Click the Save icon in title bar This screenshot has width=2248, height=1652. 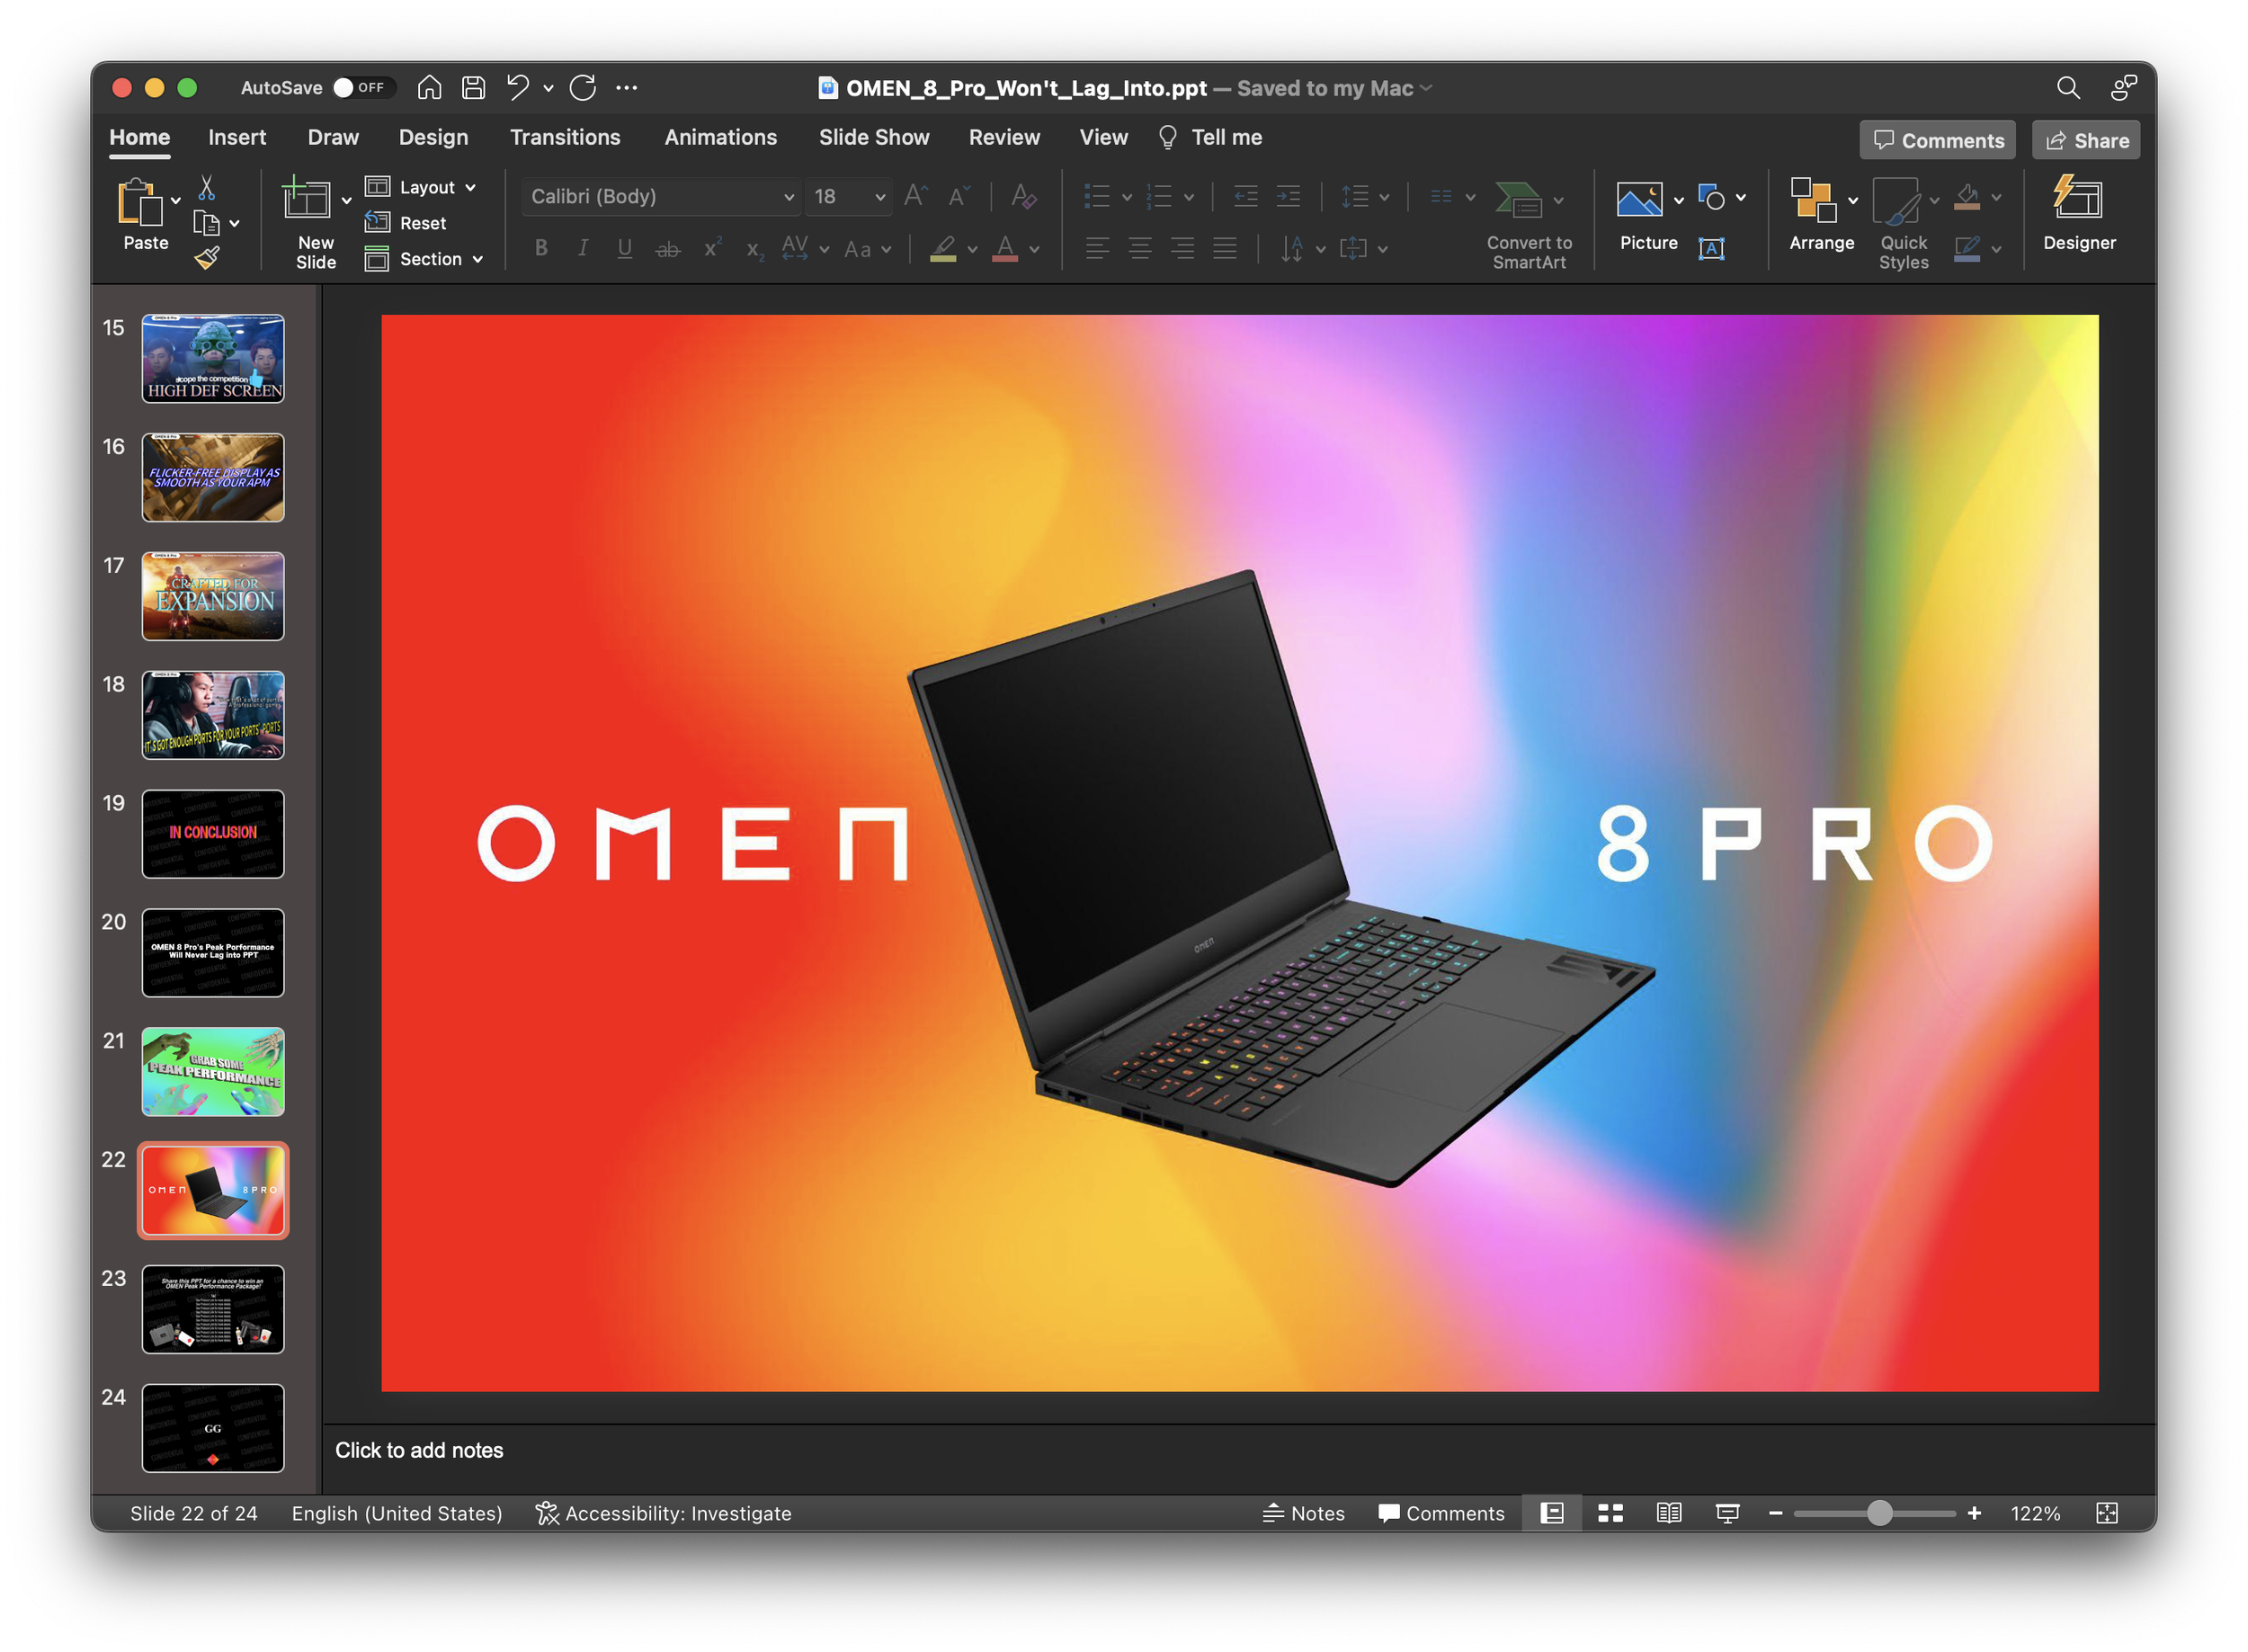pos(473,88)
